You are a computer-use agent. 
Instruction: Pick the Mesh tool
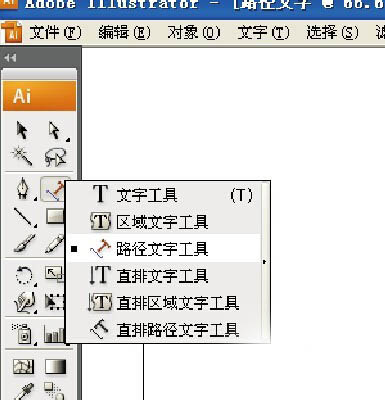(23, 367)
